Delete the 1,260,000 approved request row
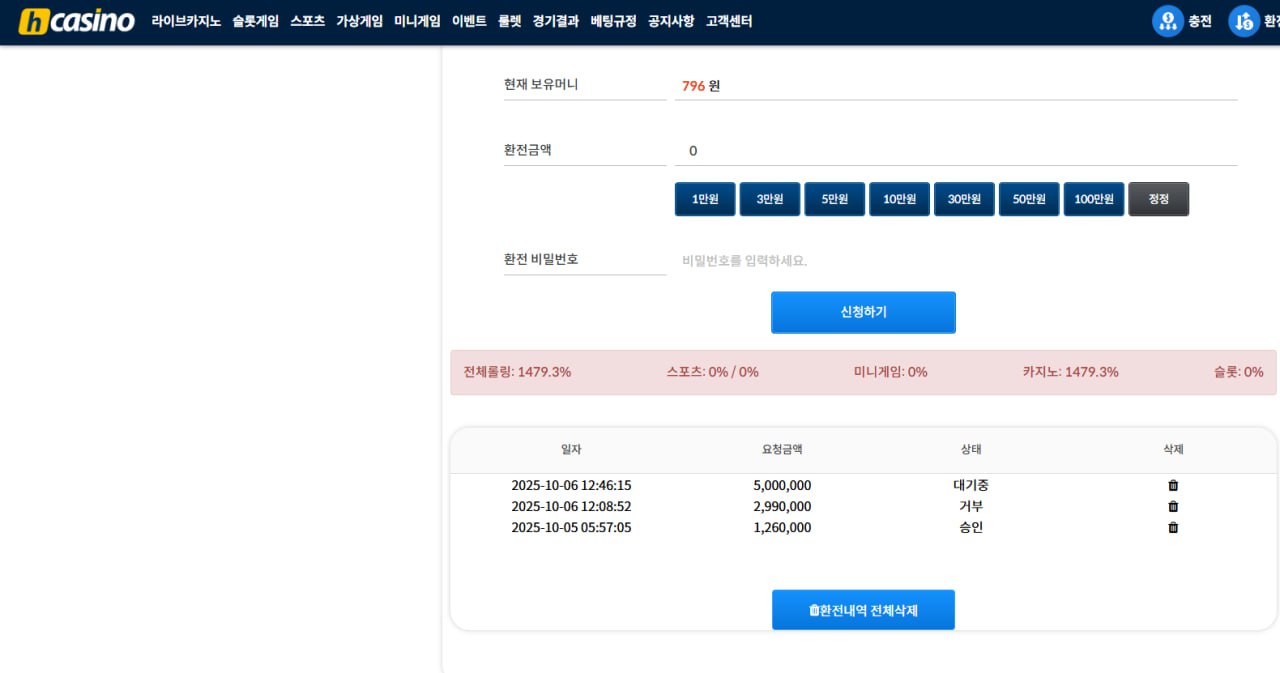 pos(1173,528)
